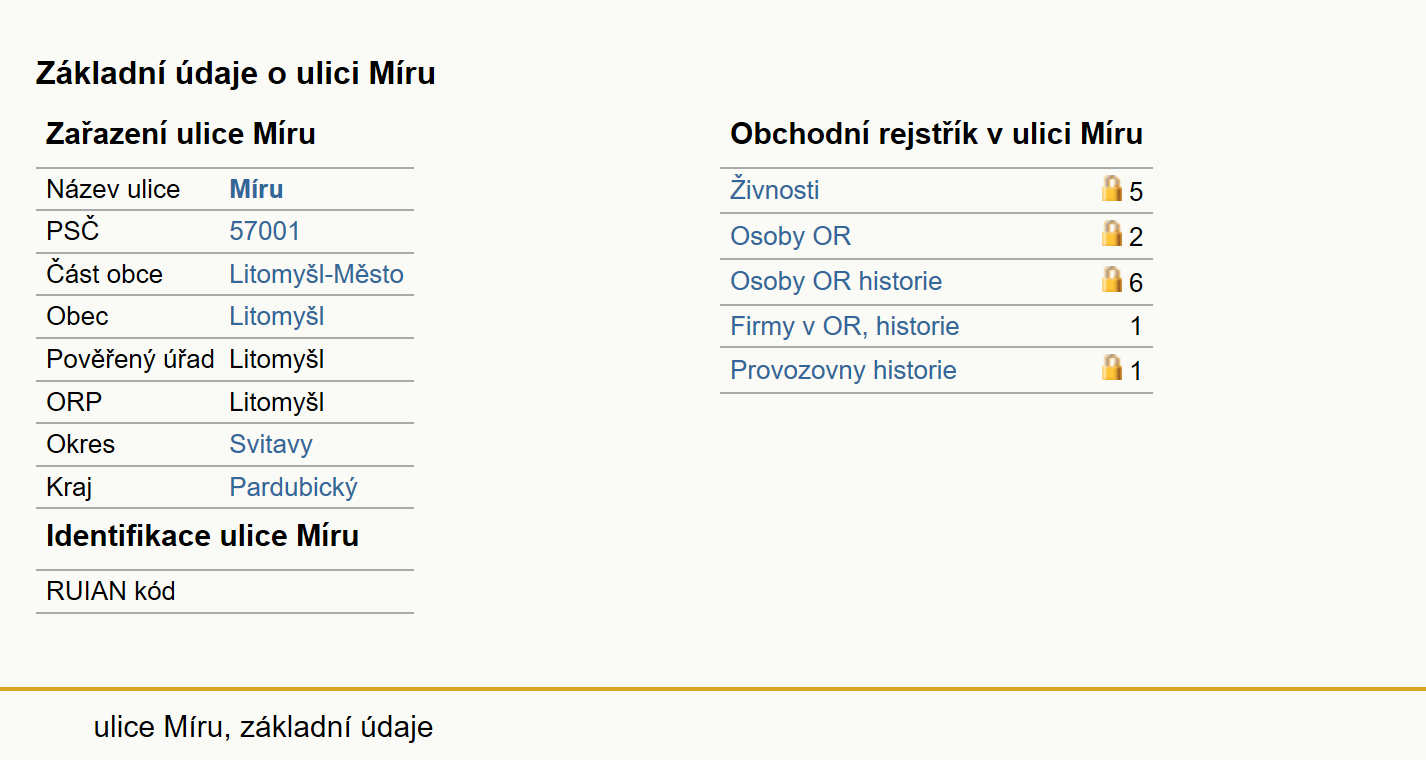Open the Litomyšl-Město district link
The width and height of the screenshot is (1426, 760).
316,274
